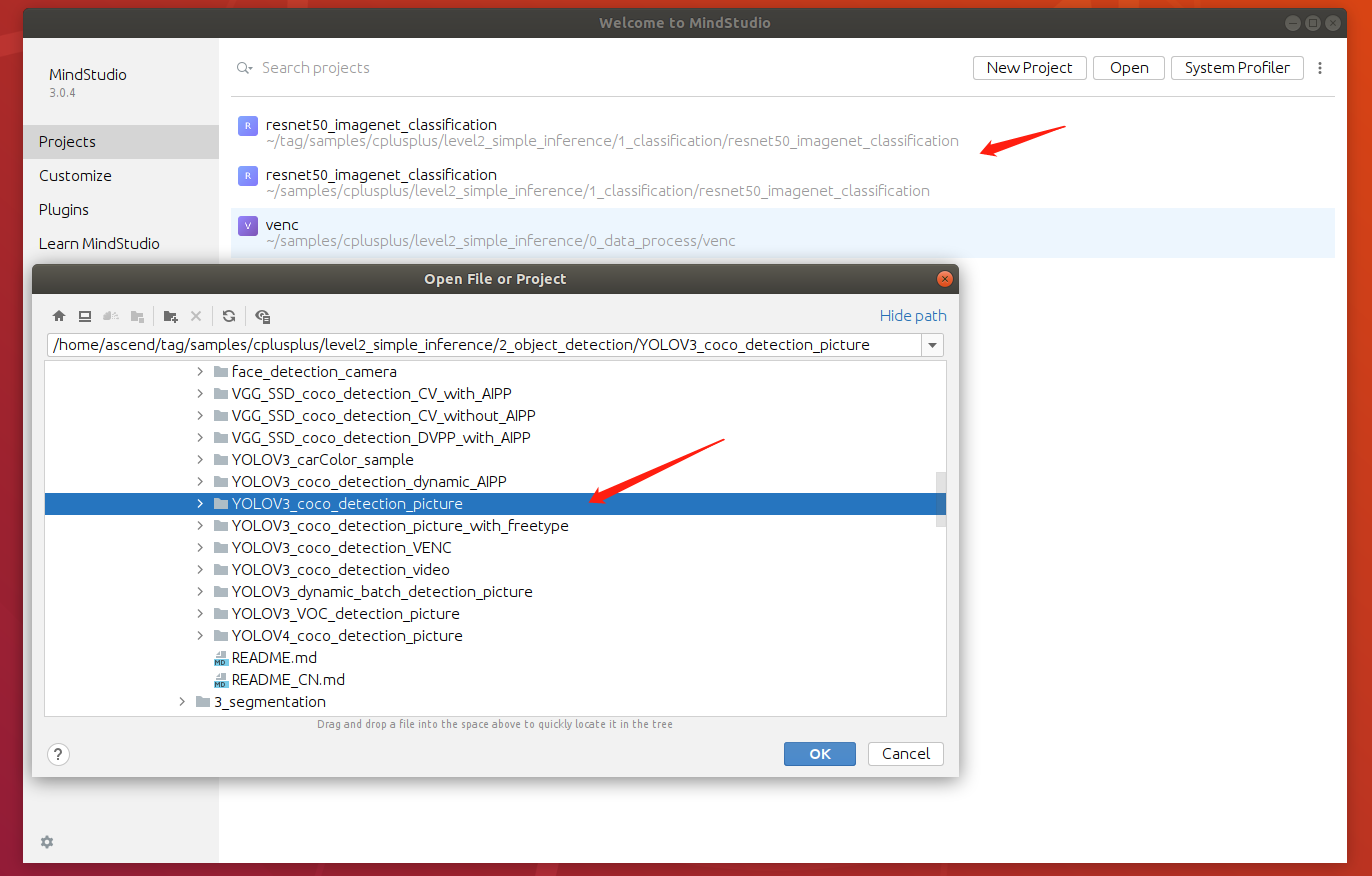The height and width of the screenshot is (876, 1372).
Task: Expand VGG_SSD_coco_detection_DVPP_with_AIPP folder
Action: [x=201, y=438]
